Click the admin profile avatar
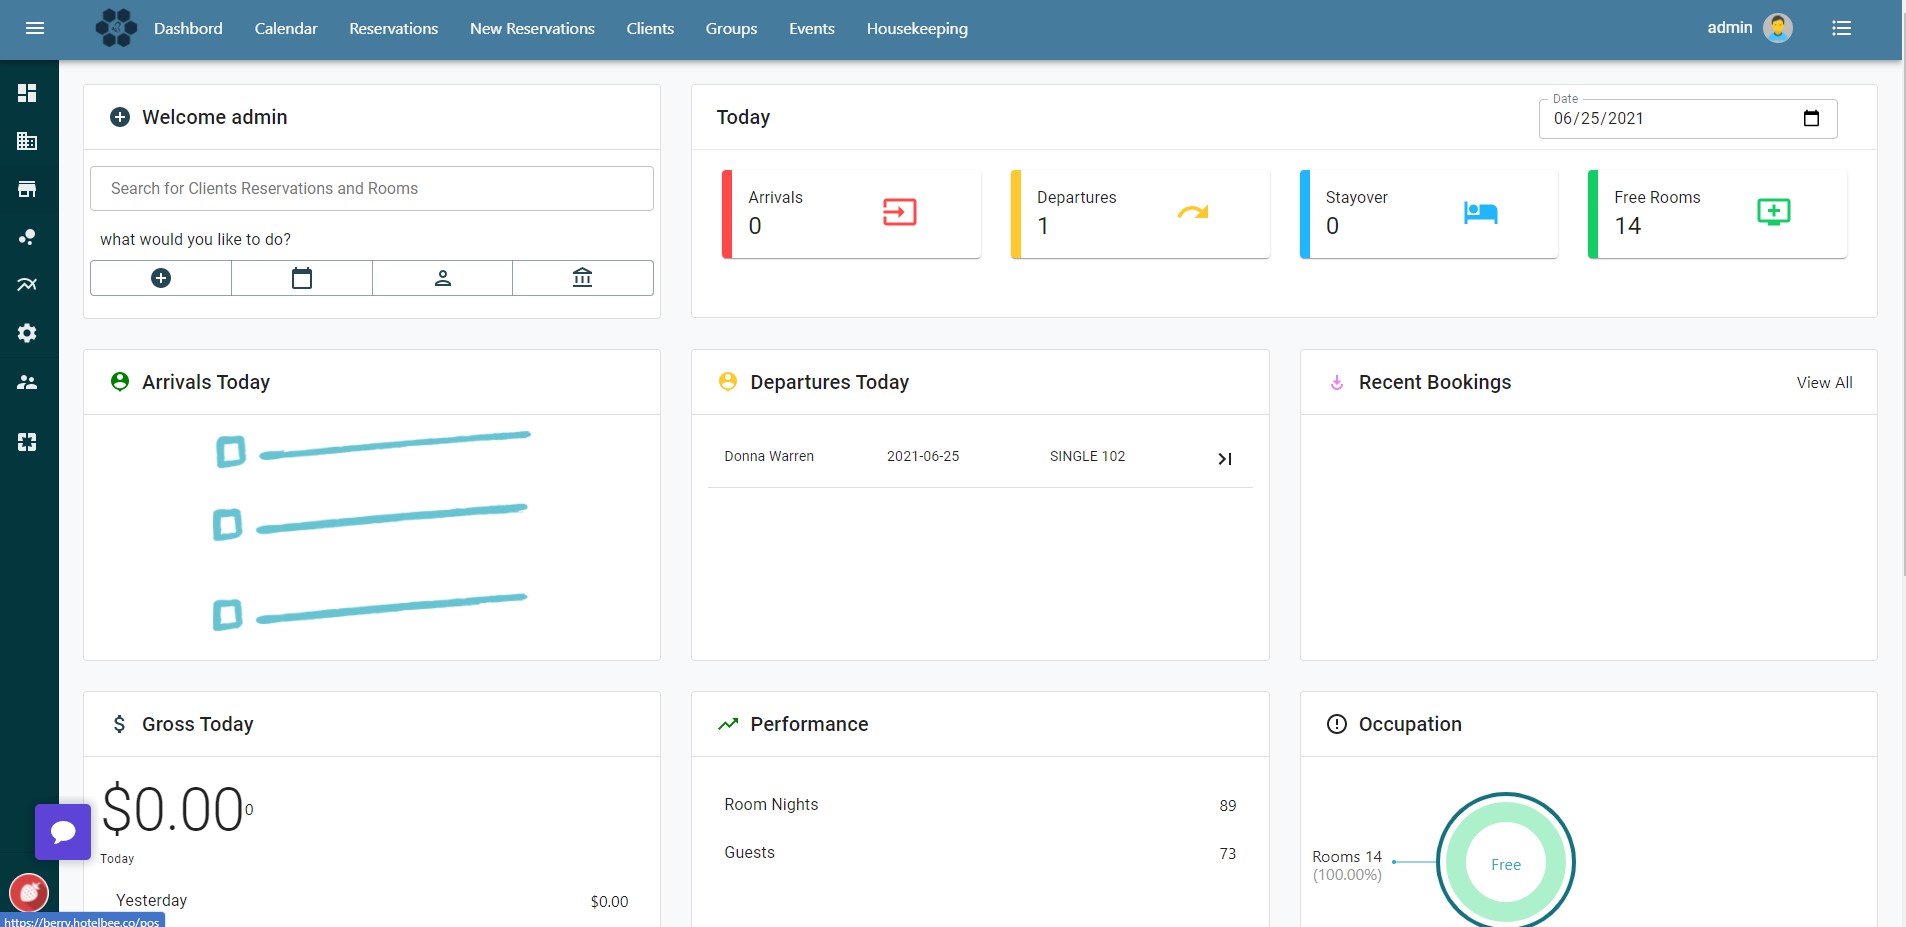 (x=1776, y=27)
